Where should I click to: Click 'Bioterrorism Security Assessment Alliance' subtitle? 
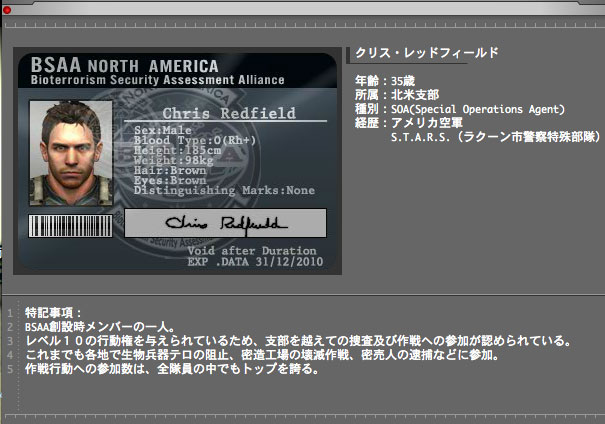click(157, 80)
